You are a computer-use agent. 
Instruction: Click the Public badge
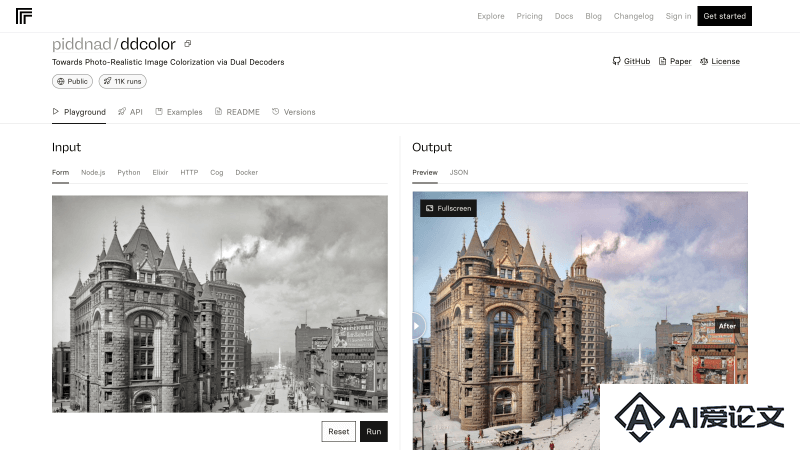72,81
